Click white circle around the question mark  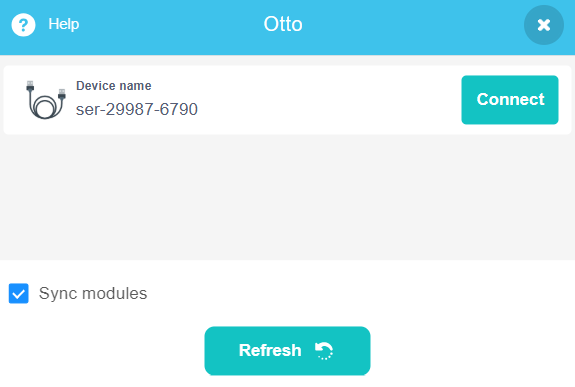tap(23, 25)
